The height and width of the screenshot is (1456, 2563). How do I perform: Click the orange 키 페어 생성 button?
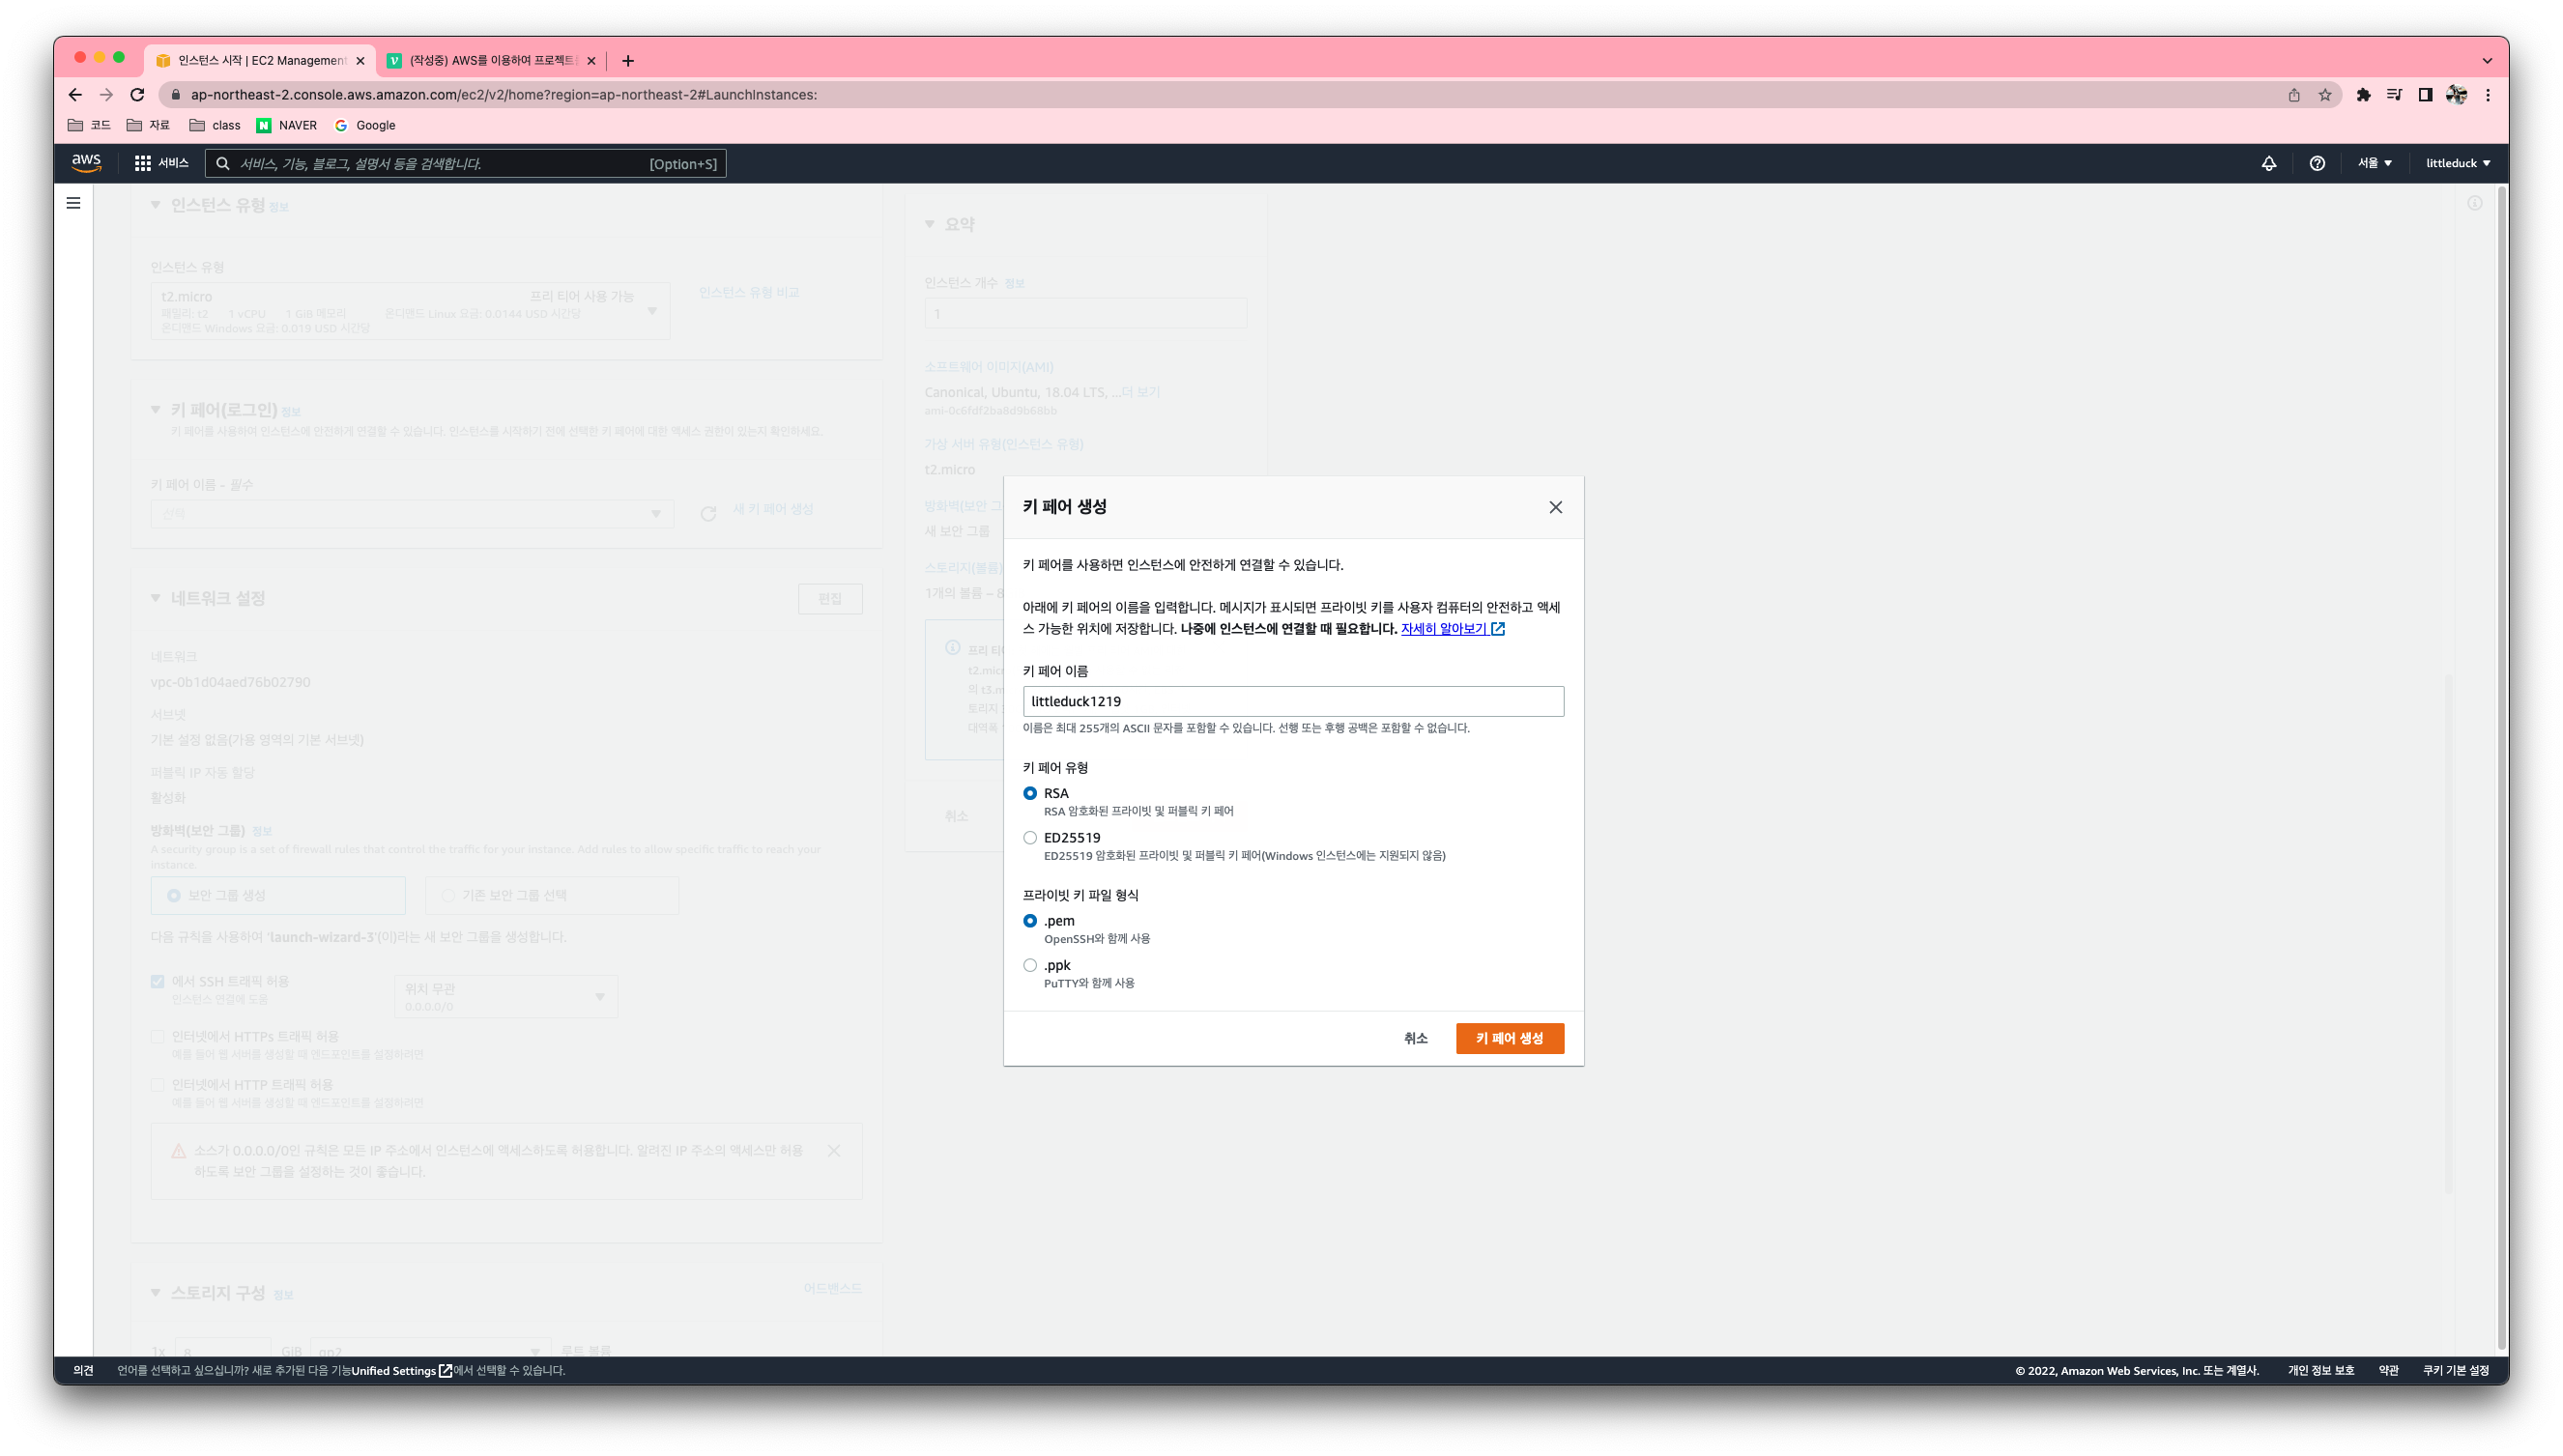point(1509,1038)
